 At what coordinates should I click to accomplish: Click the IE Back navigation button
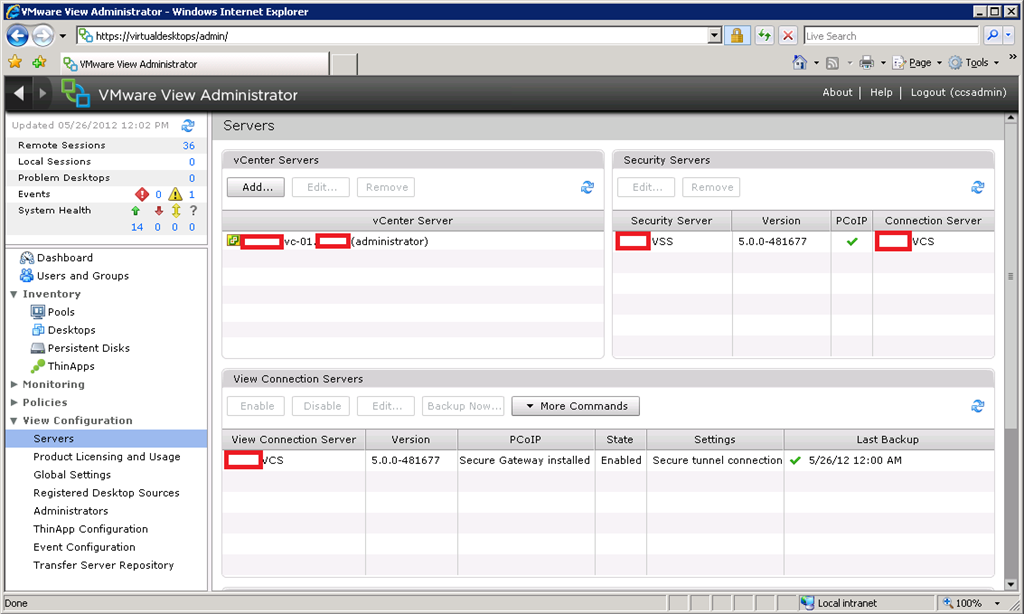tap(18, 35)
